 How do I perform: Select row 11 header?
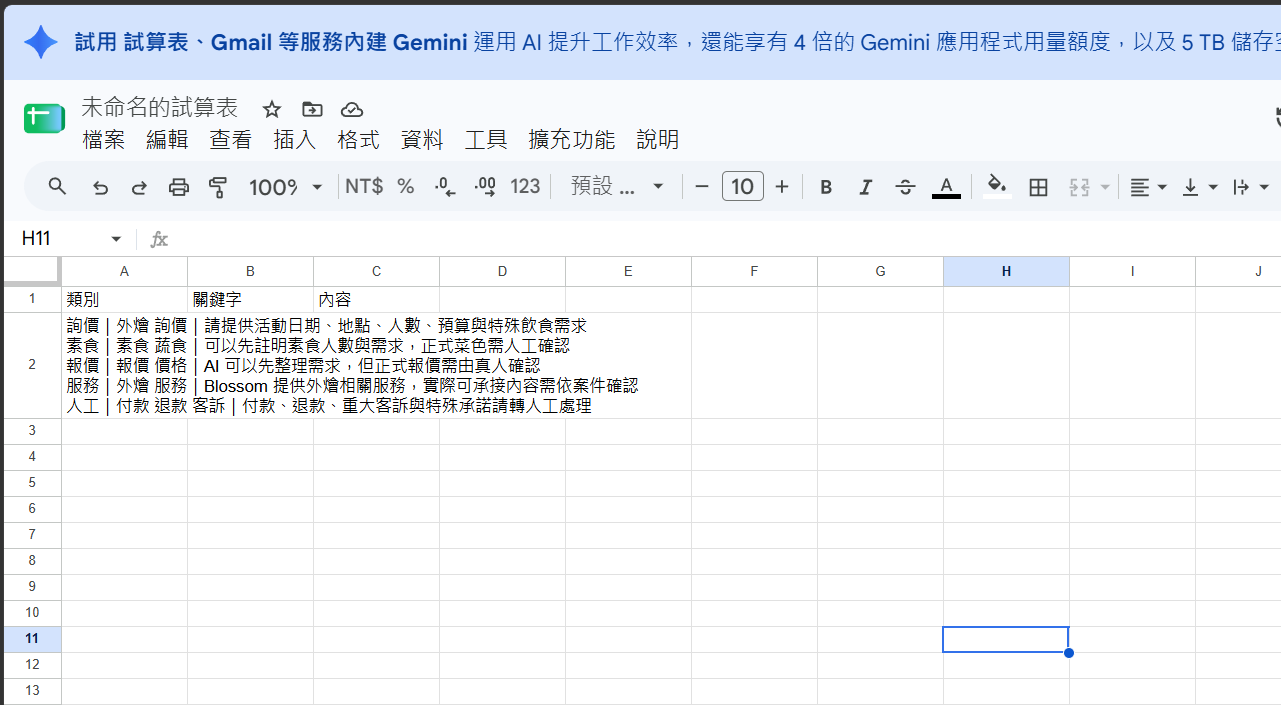(32, 638)
